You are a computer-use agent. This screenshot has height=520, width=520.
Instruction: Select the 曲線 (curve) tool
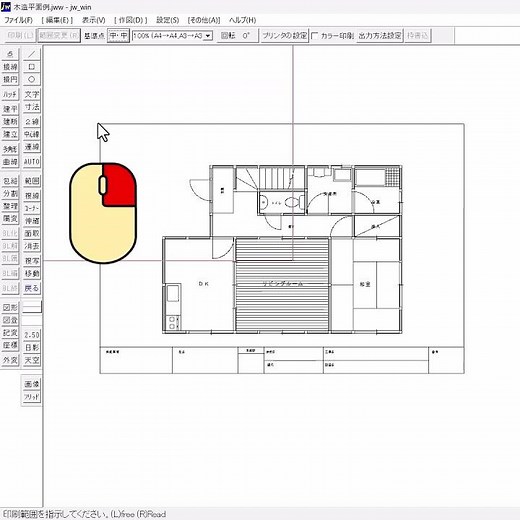[10, 162]
